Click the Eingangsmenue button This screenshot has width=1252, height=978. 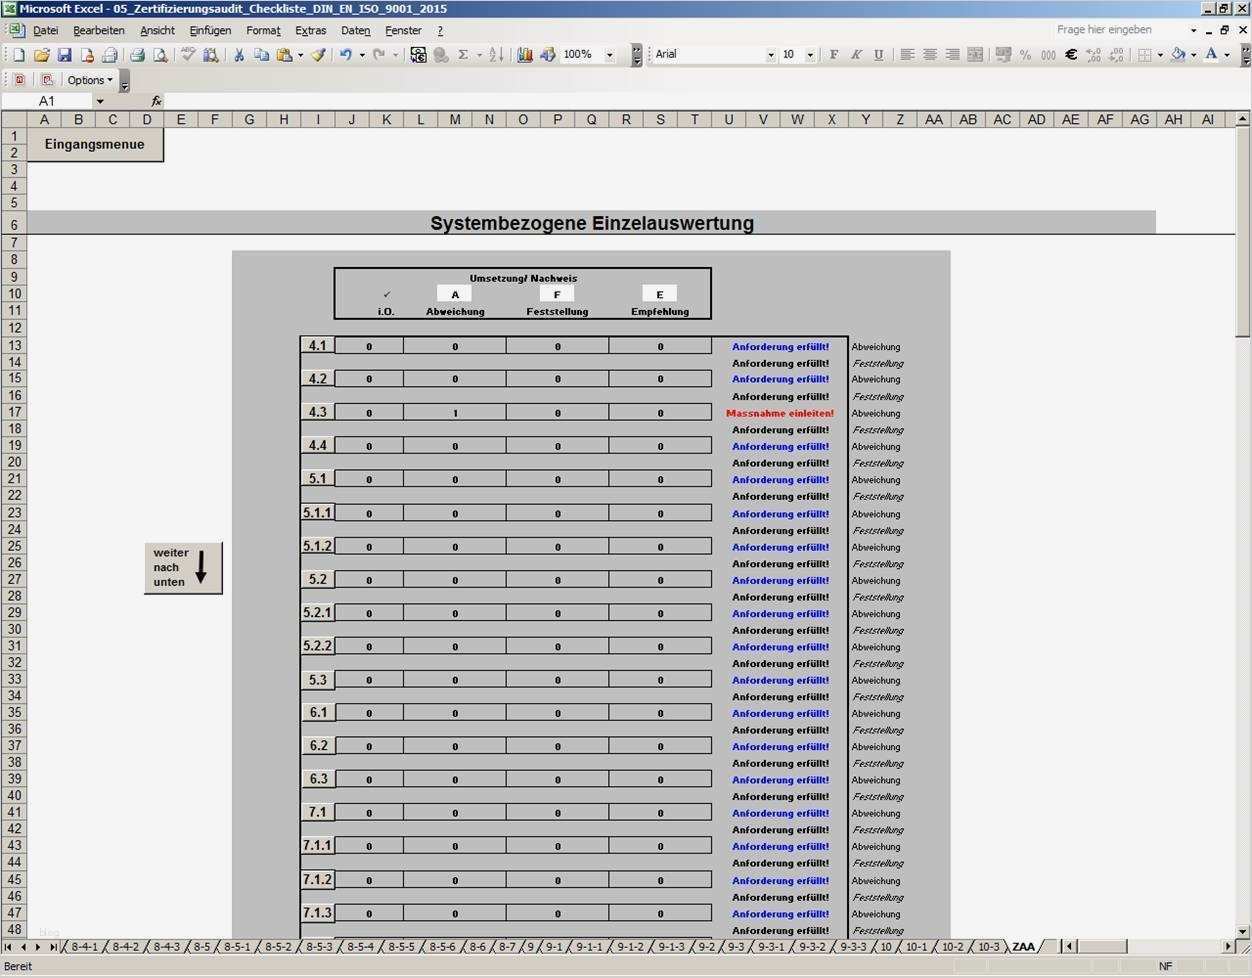(x=94, y=143)
